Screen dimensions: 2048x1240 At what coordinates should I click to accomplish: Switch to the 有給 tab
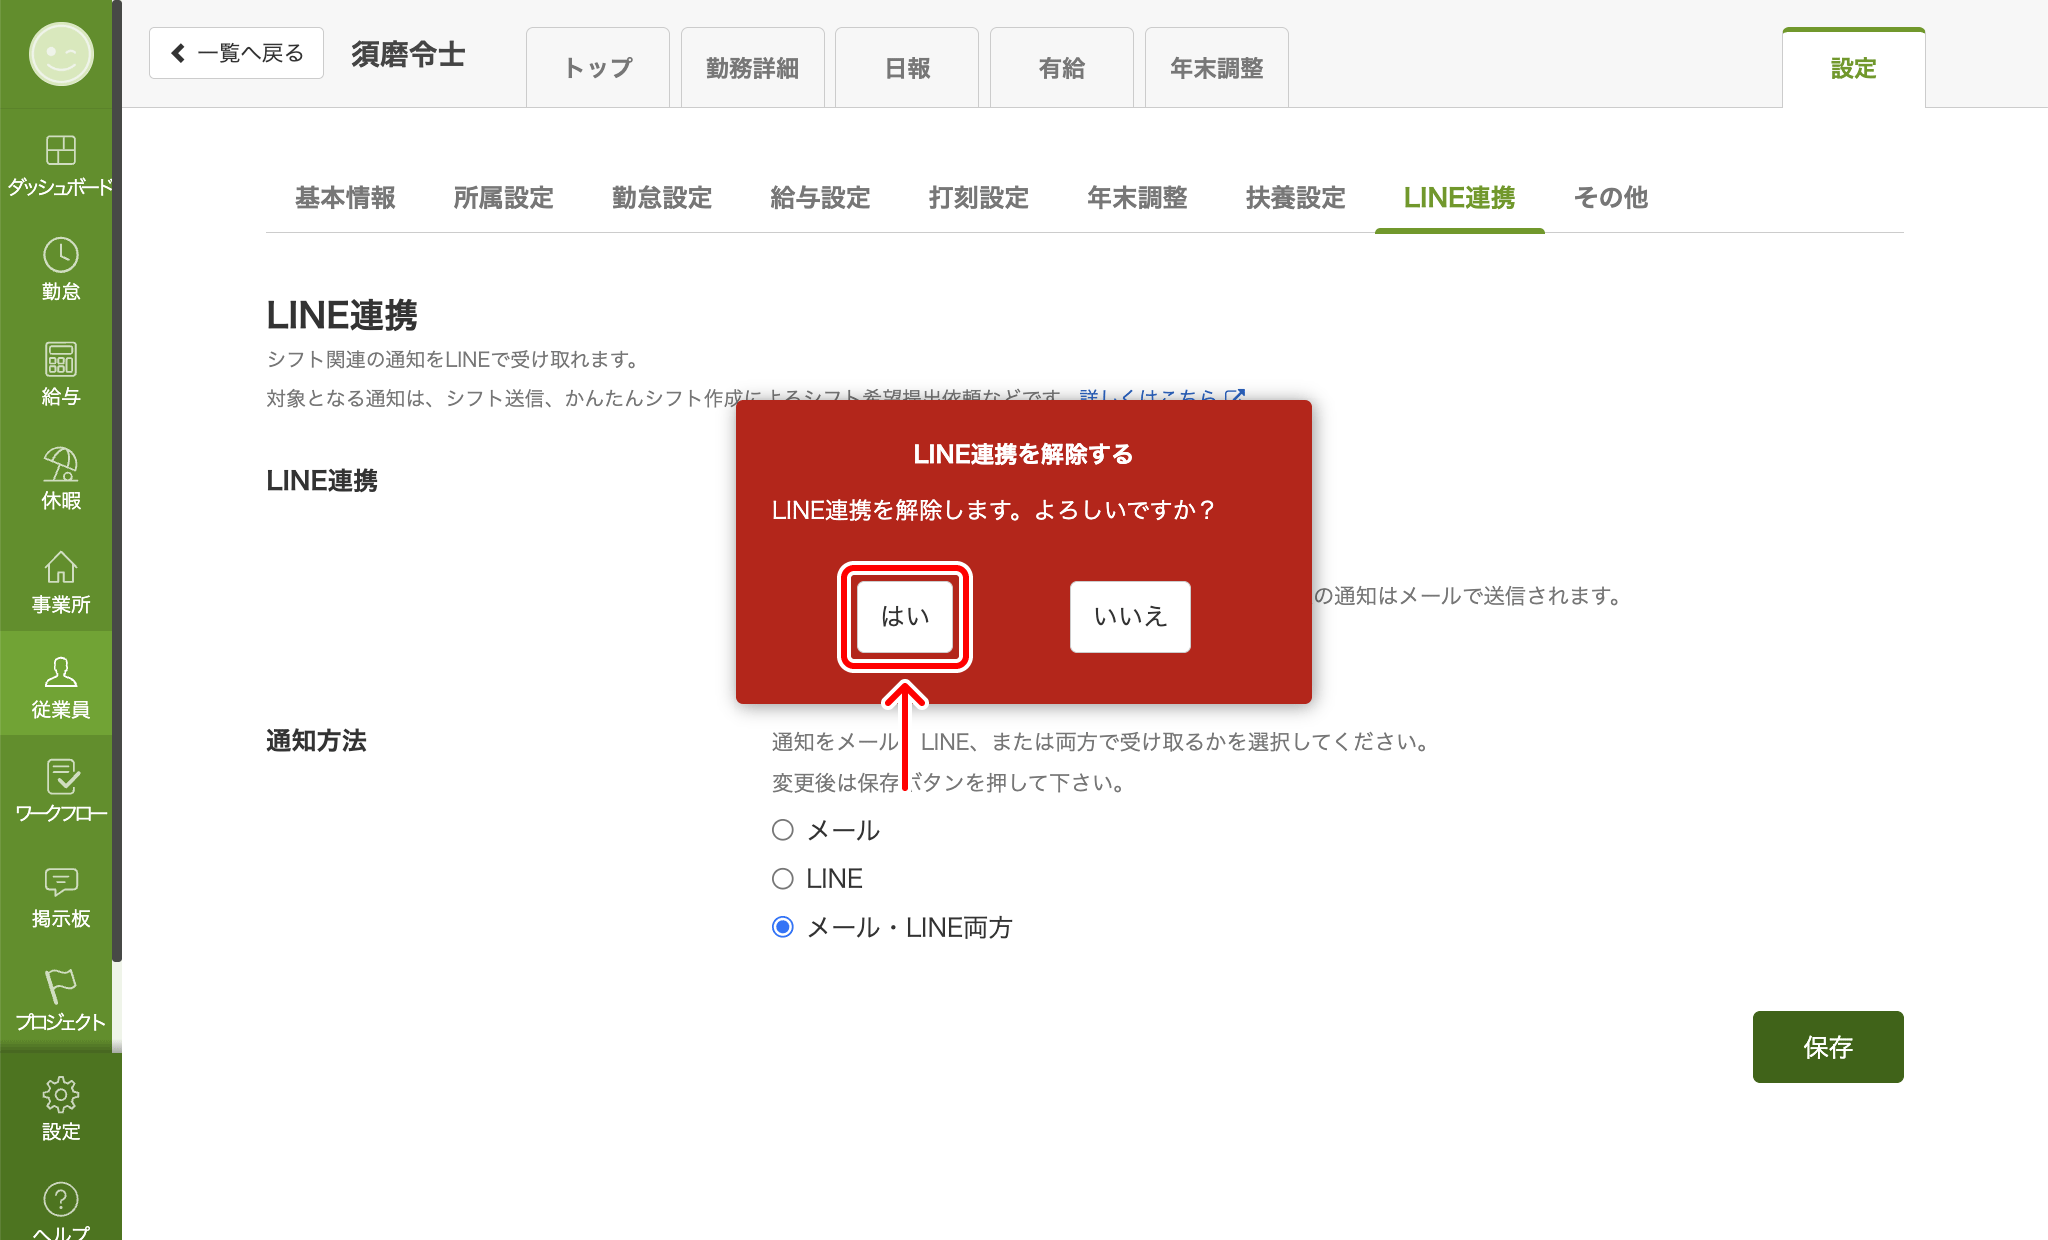[x=1062, y=68]
